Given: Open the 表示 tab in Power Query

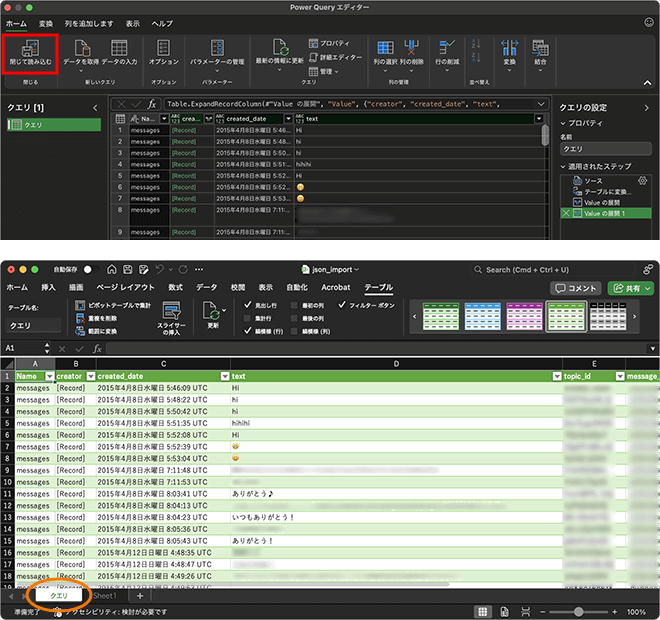Looking at the screenshot, I should pos(133,24).
